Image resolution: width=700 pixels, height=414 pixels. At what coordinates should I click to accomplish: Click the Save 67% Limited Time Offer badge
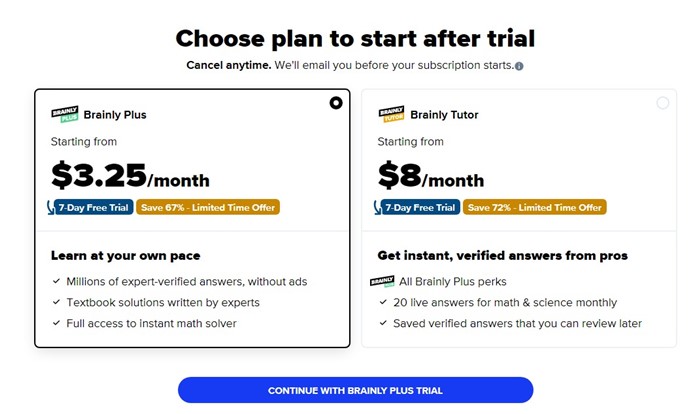coord(207,207)
